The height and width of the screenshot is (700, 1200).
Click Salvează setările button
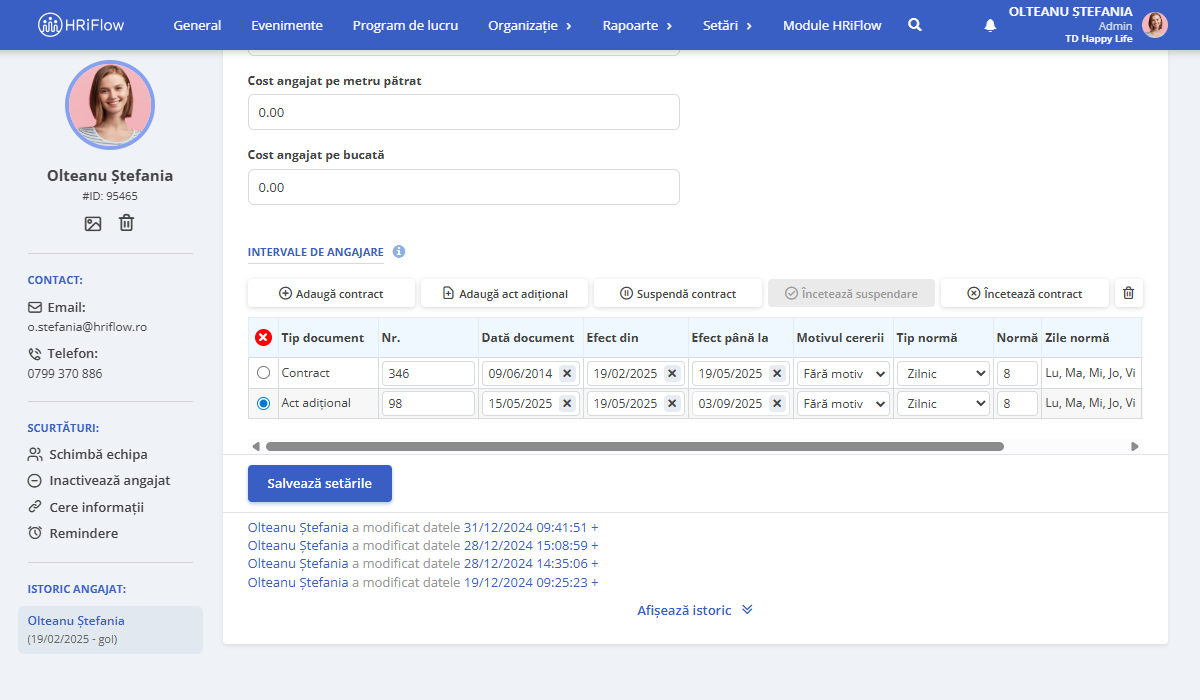(320, 483)
